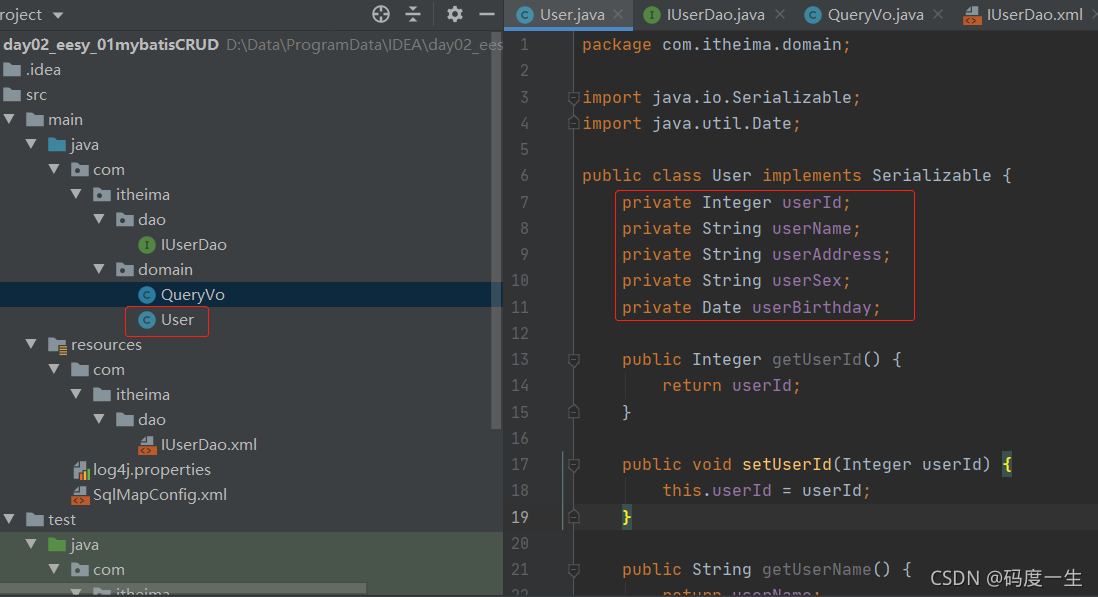The width and height of the screenshot is (1098, 597).
Task: Click the setUserId method name
Action: pos(786,464)
